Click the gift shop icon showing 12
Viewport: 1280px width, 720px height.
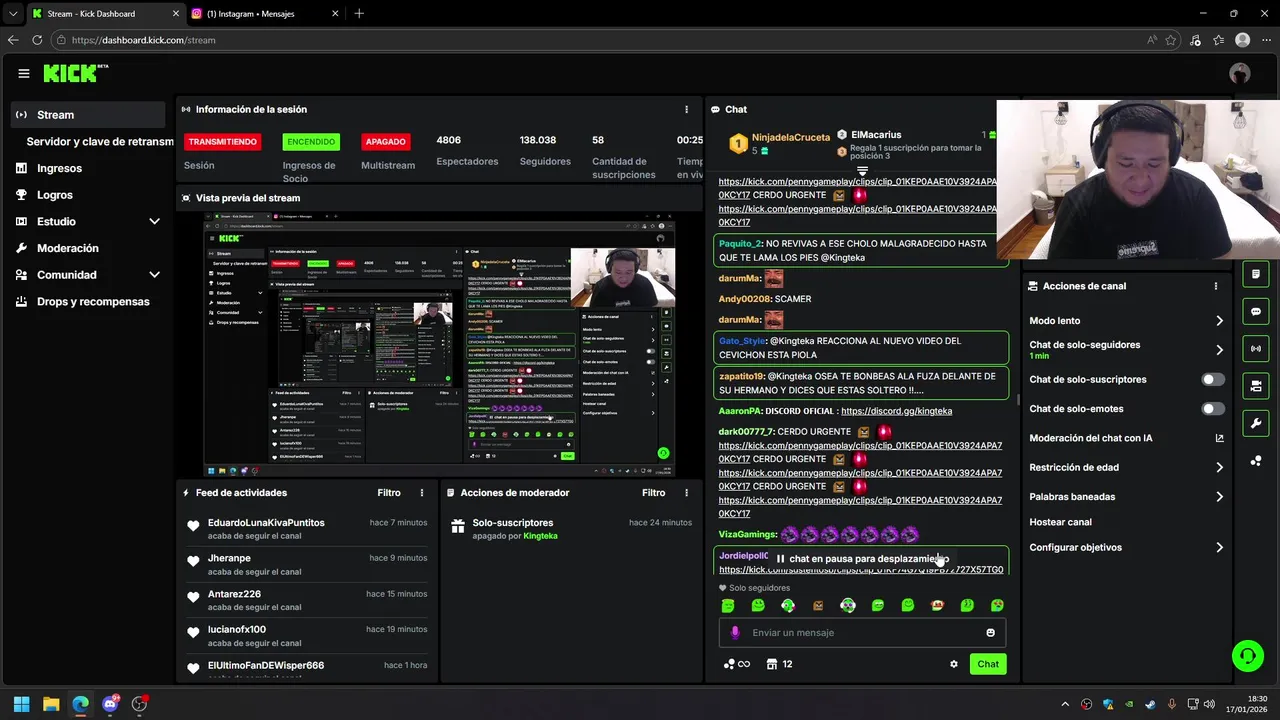779,664
